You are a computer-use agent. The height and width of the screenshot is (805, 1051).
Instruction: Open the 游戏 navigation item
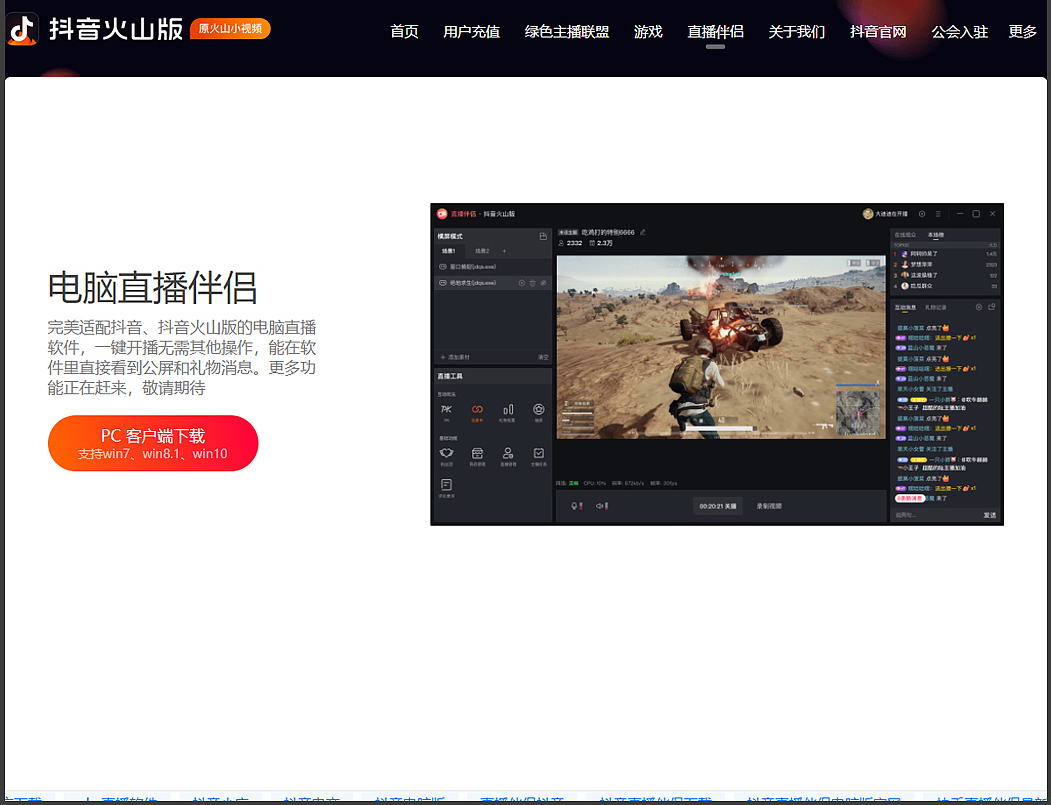point(648,32)
